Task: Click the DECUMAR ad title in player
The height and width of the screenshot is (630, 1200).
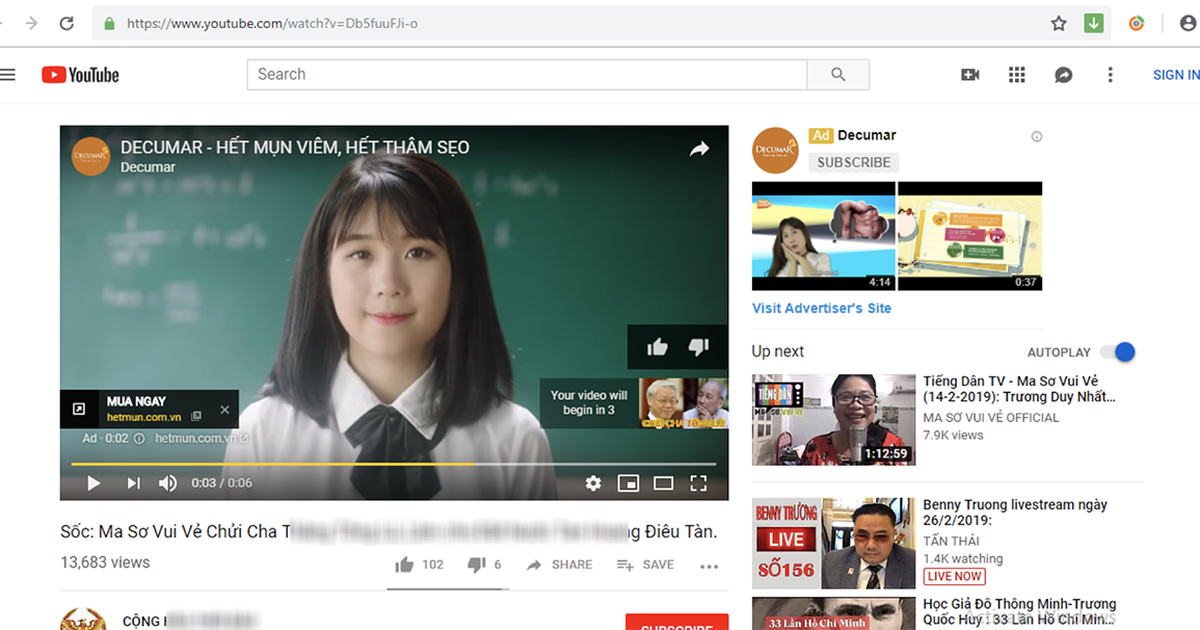Action: (x=295, y=147)
